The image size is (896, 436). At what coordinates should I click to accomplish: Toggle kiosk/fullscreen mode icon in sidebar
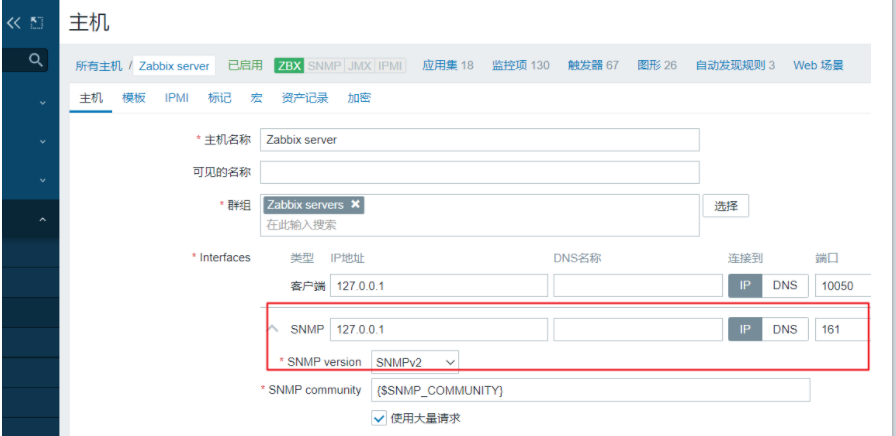[37, 23]
